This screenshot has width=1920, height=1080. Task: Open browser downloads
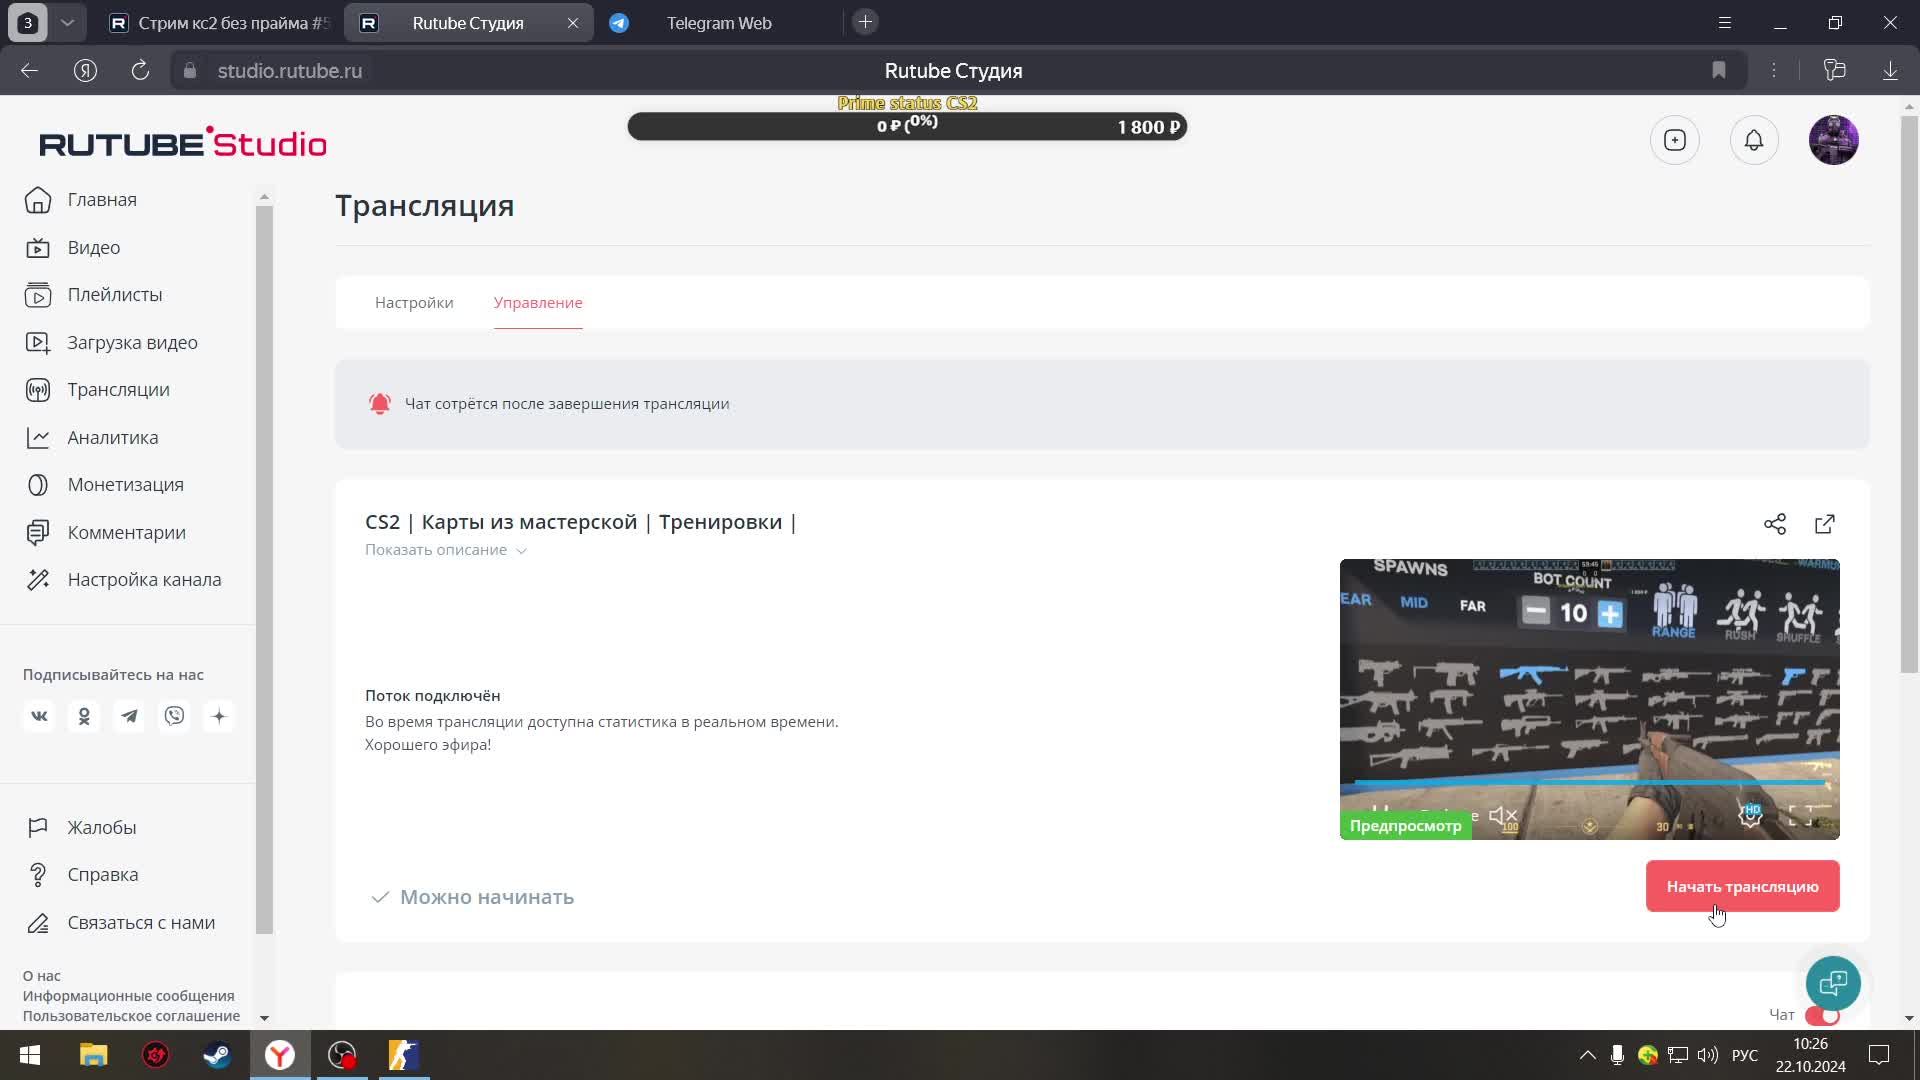1890,71
